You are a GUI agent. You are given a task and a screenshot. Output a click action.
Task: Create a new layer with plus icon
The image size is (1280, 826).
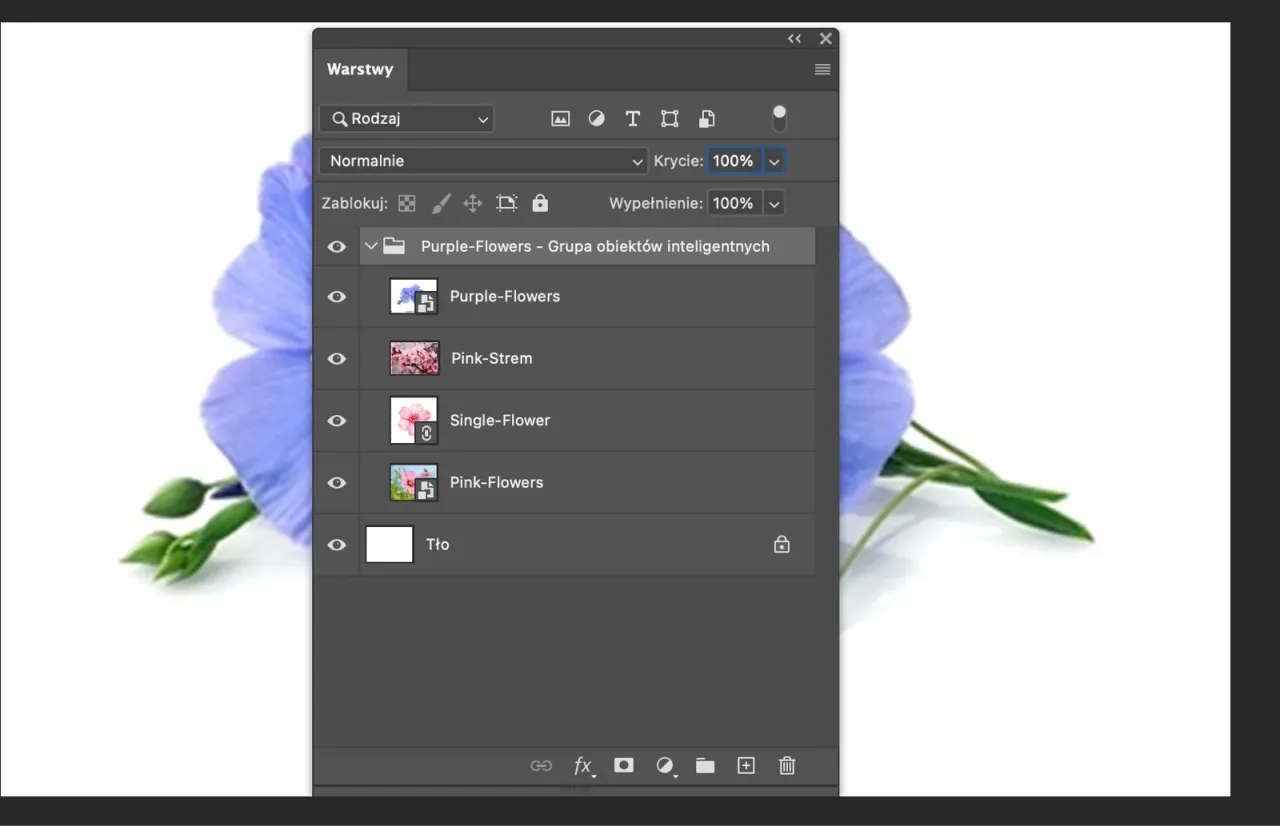pyautogui.click(x=746, y=765)
